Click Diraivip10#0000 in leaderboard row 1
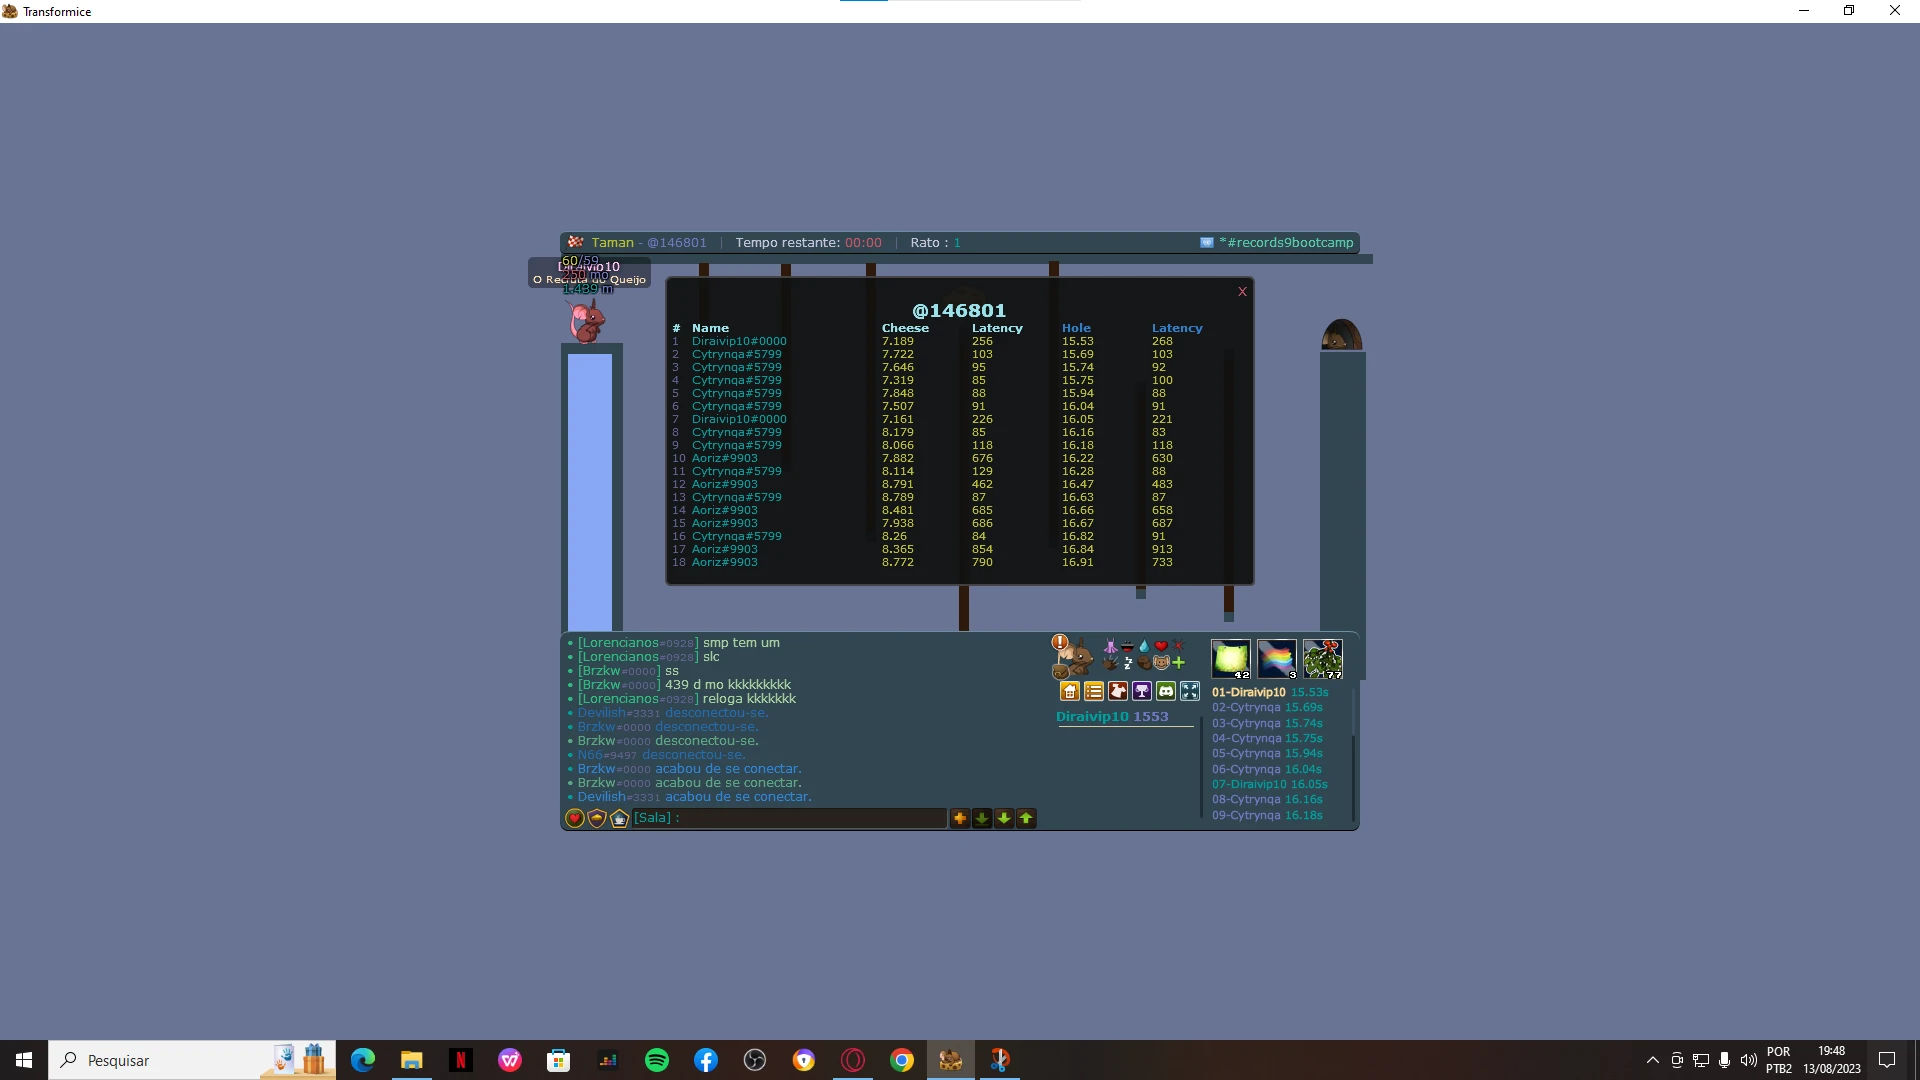 pos(739,341)
